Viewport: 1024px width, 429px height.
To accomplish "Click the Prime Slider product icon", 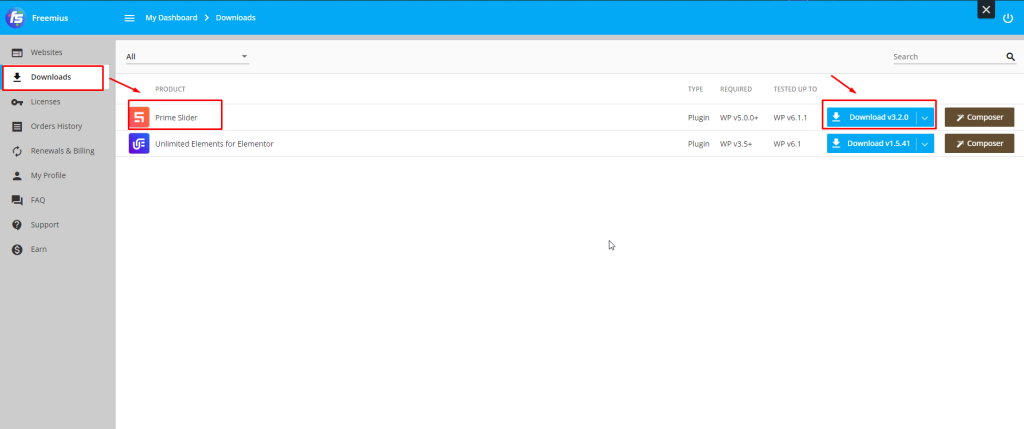I will pos(139,118).
